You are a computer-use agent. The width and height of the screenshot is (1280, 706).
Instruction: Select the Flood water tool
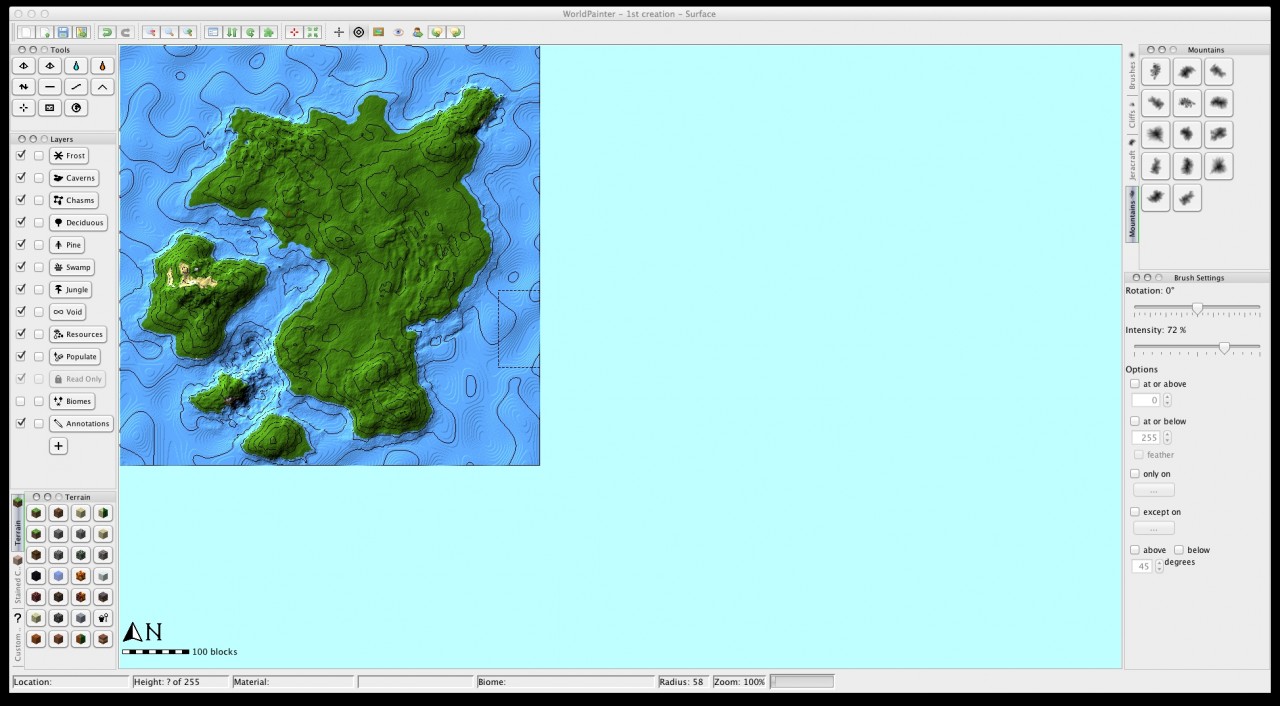[x=75, y=65]
